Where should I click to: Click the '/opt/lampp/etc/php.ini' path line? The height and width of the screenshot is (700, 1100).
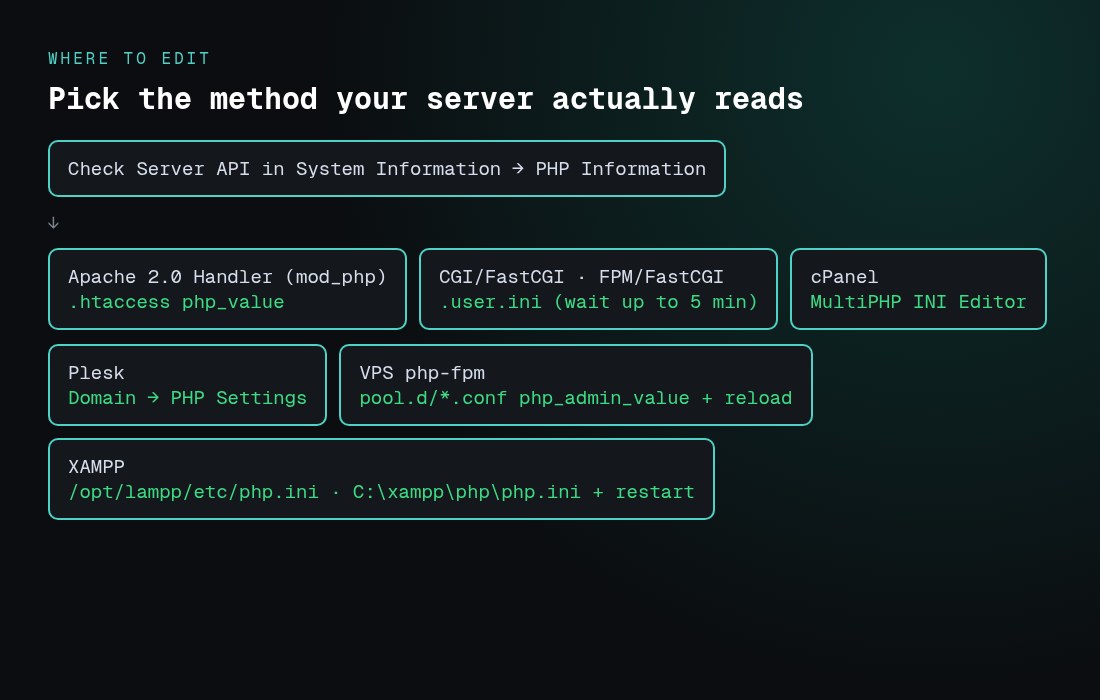click(382, 492)
